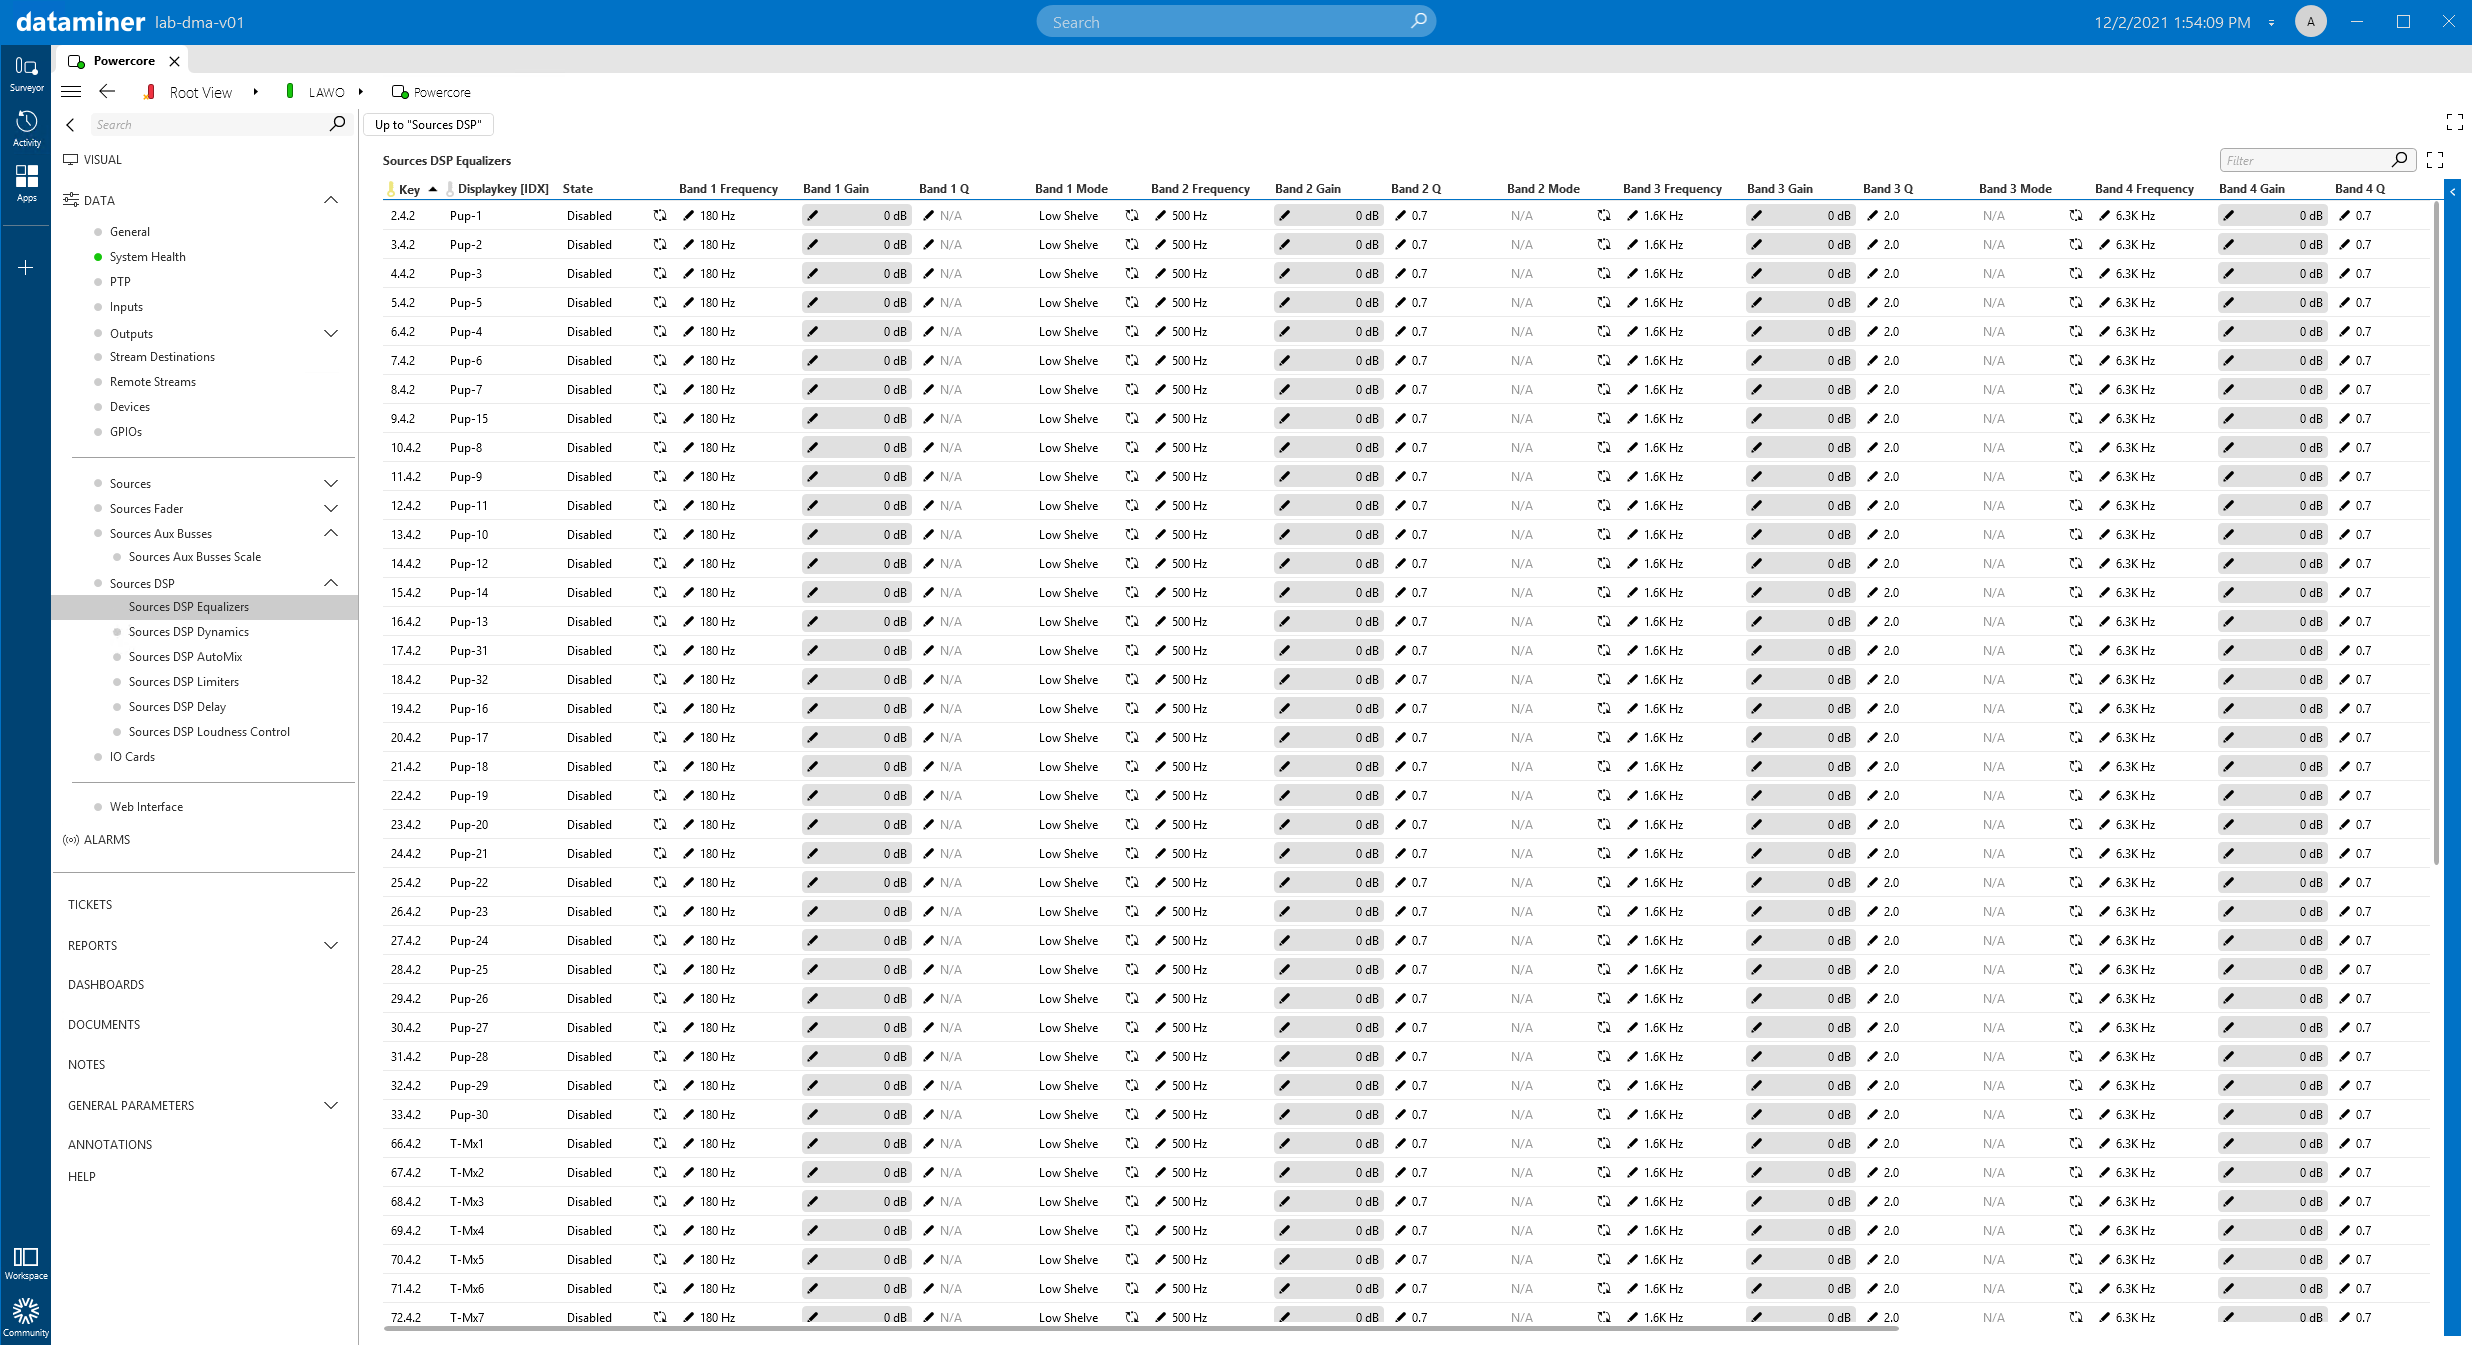Image resolution: width=2472 pixels, height=1345 pixels.
Task: Go to Root View breadcrumb
Action: click(200, 92)
